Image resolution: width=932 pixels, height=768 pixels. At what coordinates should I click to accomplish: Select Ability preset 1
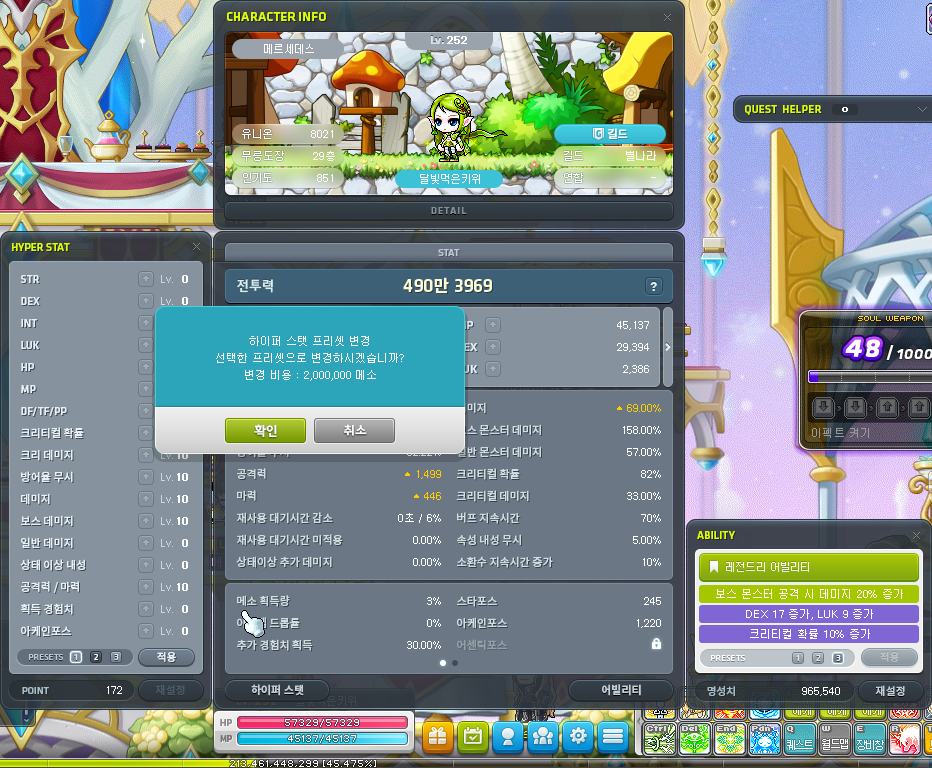pyautogui.click(x=798, y=658)
